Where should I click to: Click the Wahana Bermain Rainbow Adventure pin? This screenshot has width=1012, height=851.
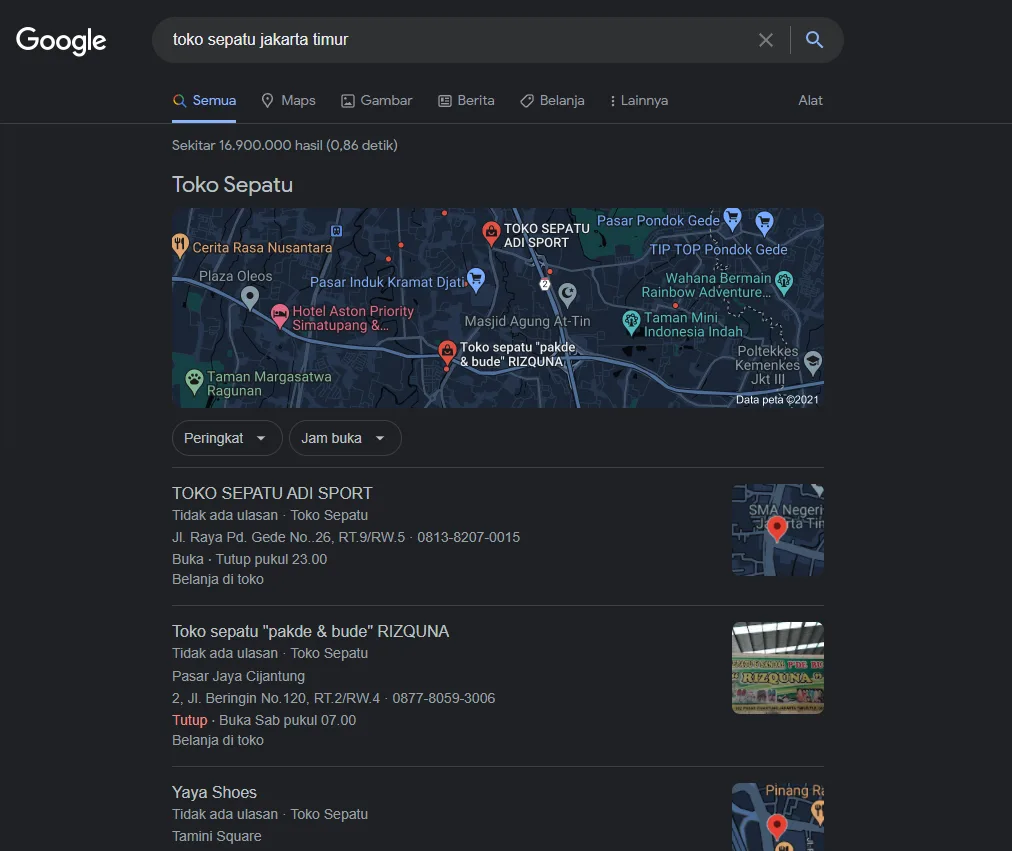(784, 282)
